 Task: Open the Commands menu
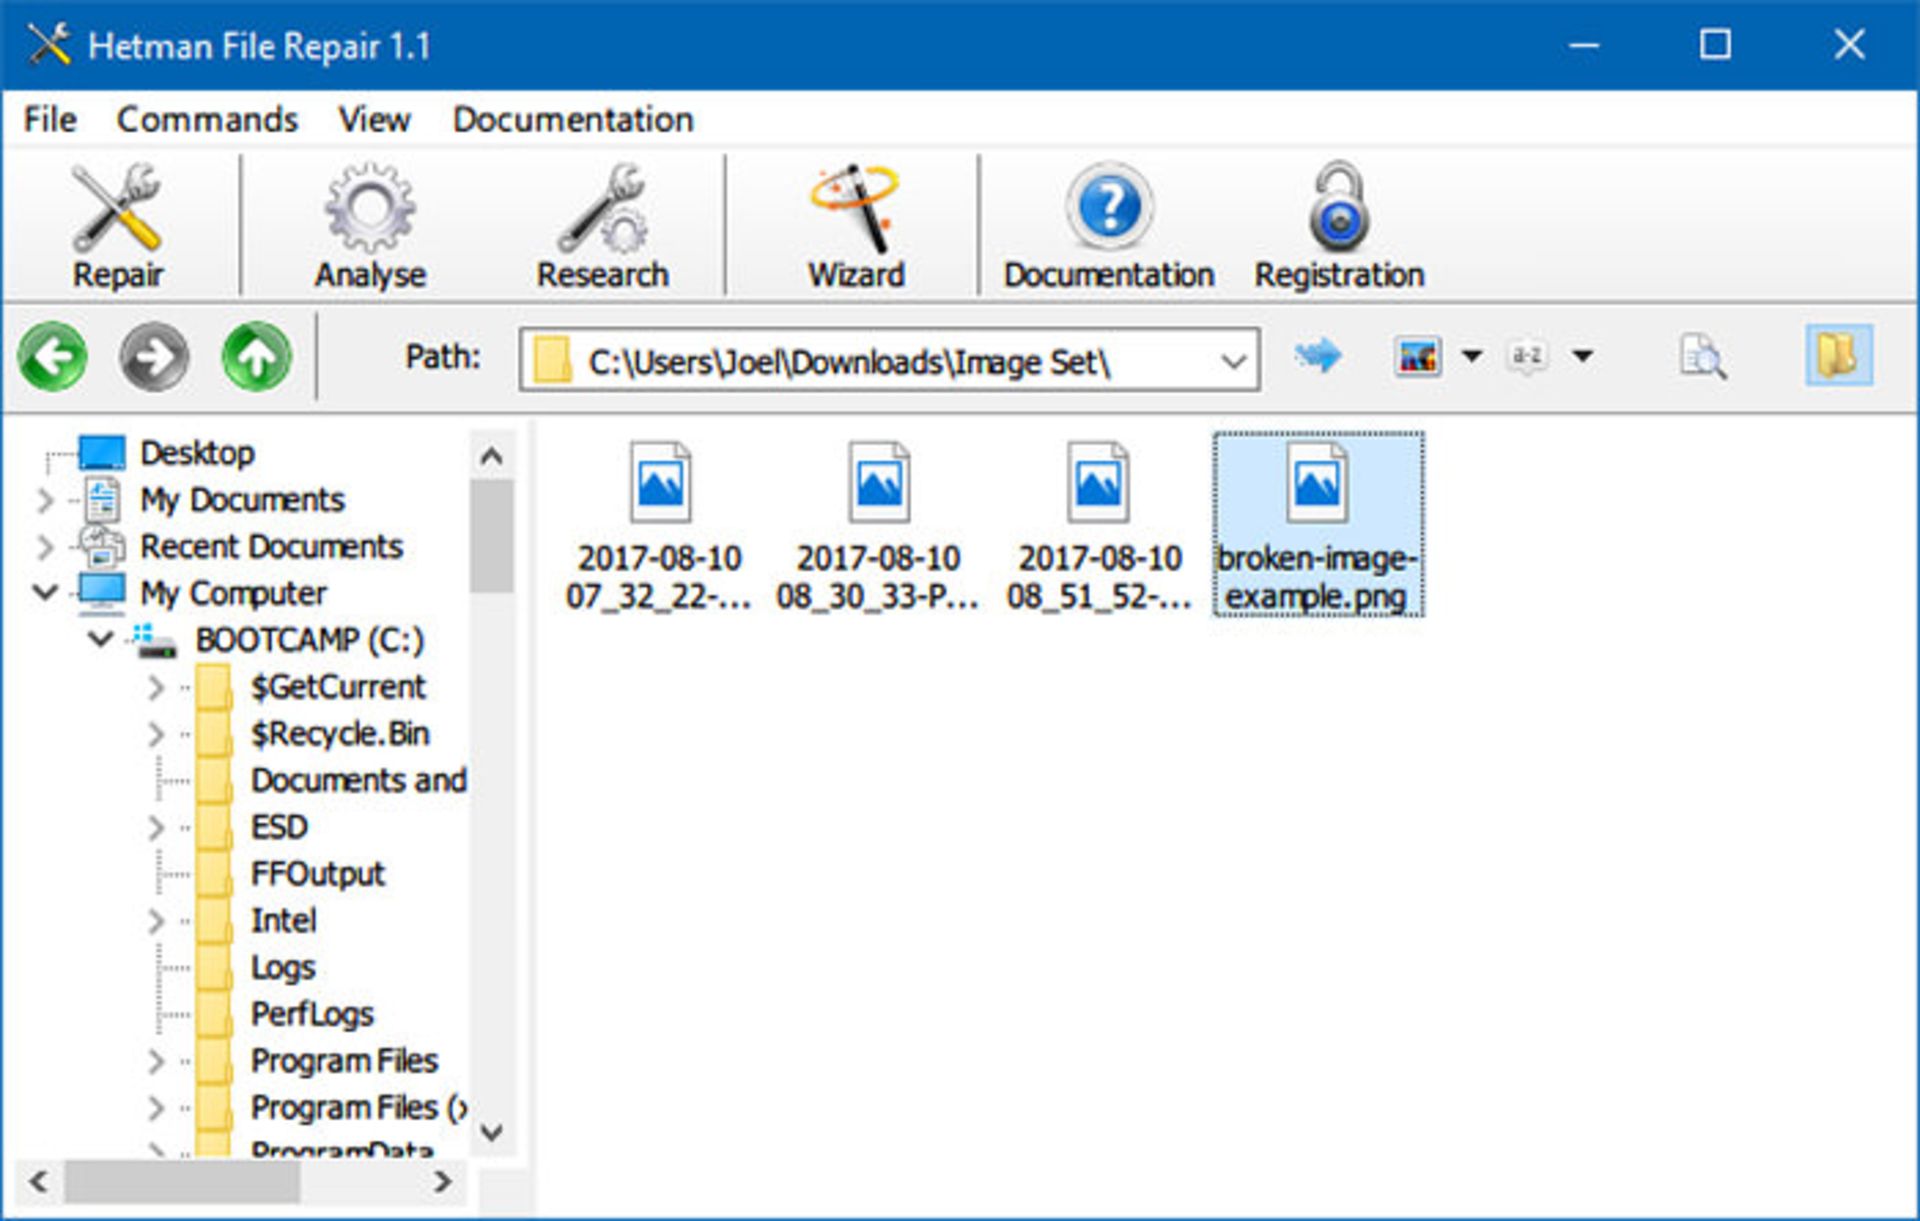tap(206, 119)
